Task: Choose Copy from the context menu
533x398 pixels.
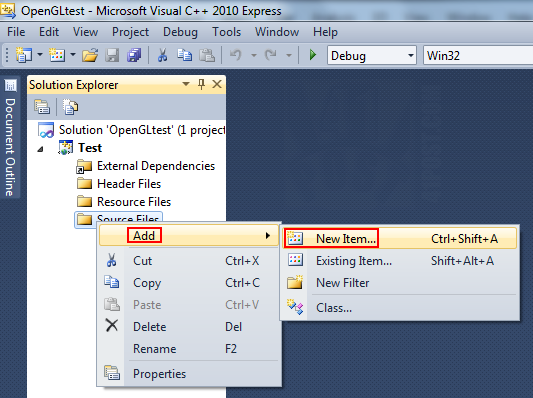Action: point(189,283)
